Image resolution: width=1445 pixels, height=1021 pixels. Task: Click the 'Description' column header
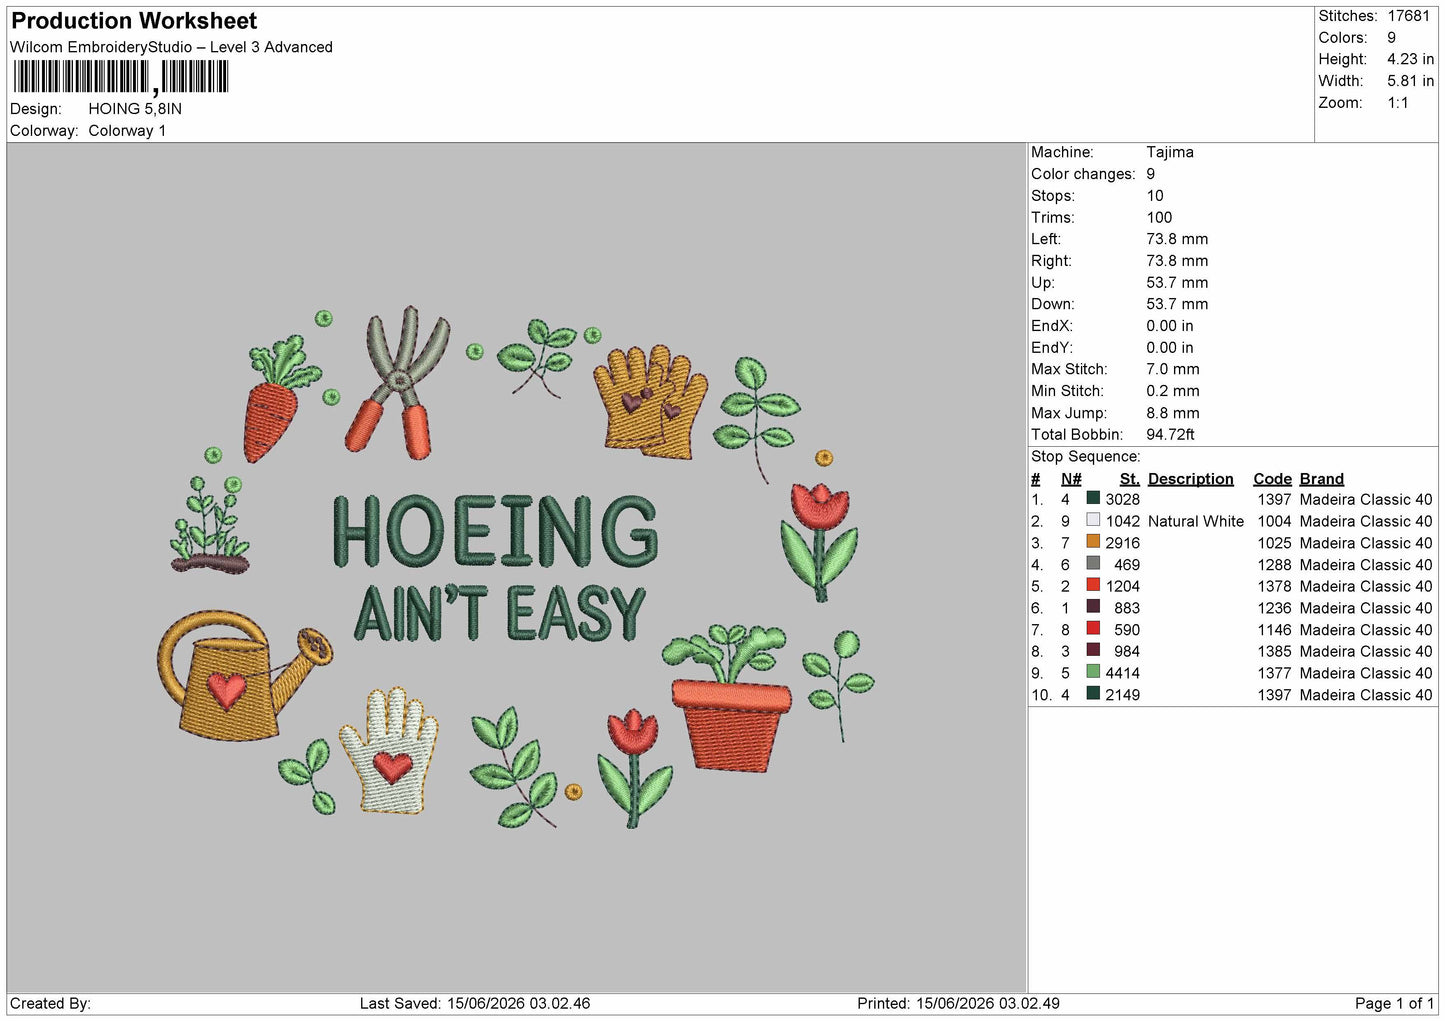1191,479
